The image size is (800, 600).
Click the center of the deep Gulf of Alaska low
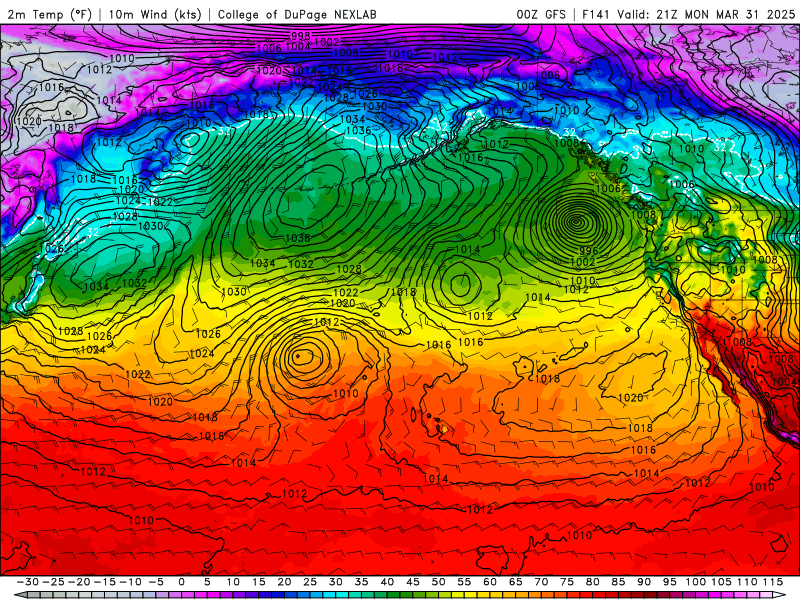[577, 221]
